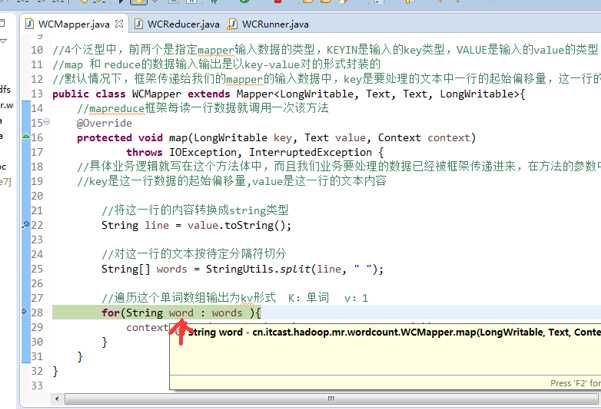Click the Java file icon on WCMapper.java tab
The image size is (601, 409).
tap(29, 24)
